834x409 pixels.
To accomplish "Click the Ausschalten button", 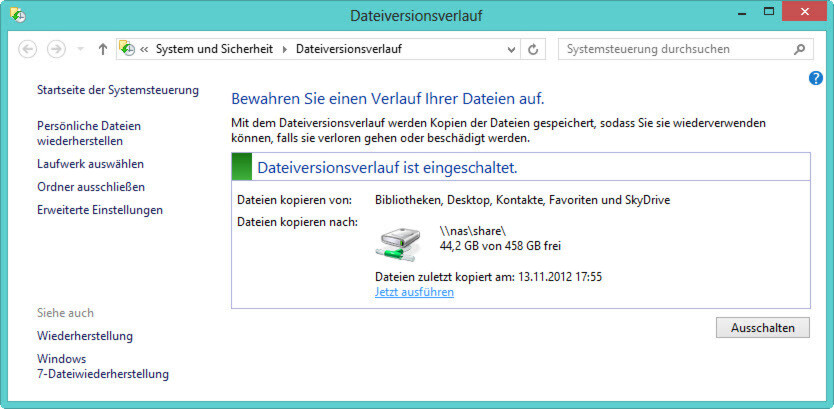I will (x=763, y=328).
